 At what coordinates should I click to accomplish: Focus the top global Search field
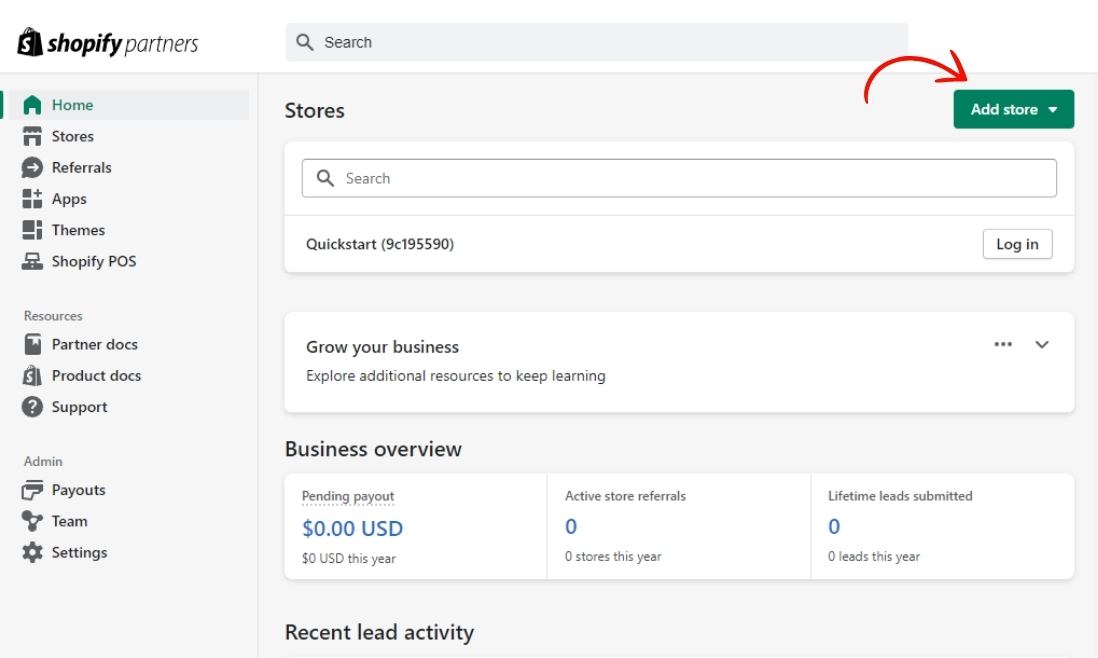(x=597, y=42)
